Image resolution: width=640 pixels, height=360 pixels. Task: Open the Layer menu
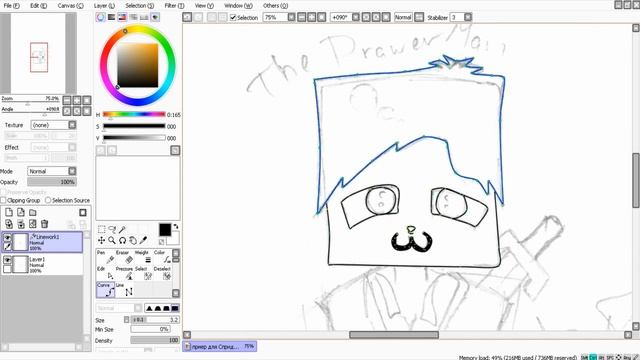tap(104, 6)
